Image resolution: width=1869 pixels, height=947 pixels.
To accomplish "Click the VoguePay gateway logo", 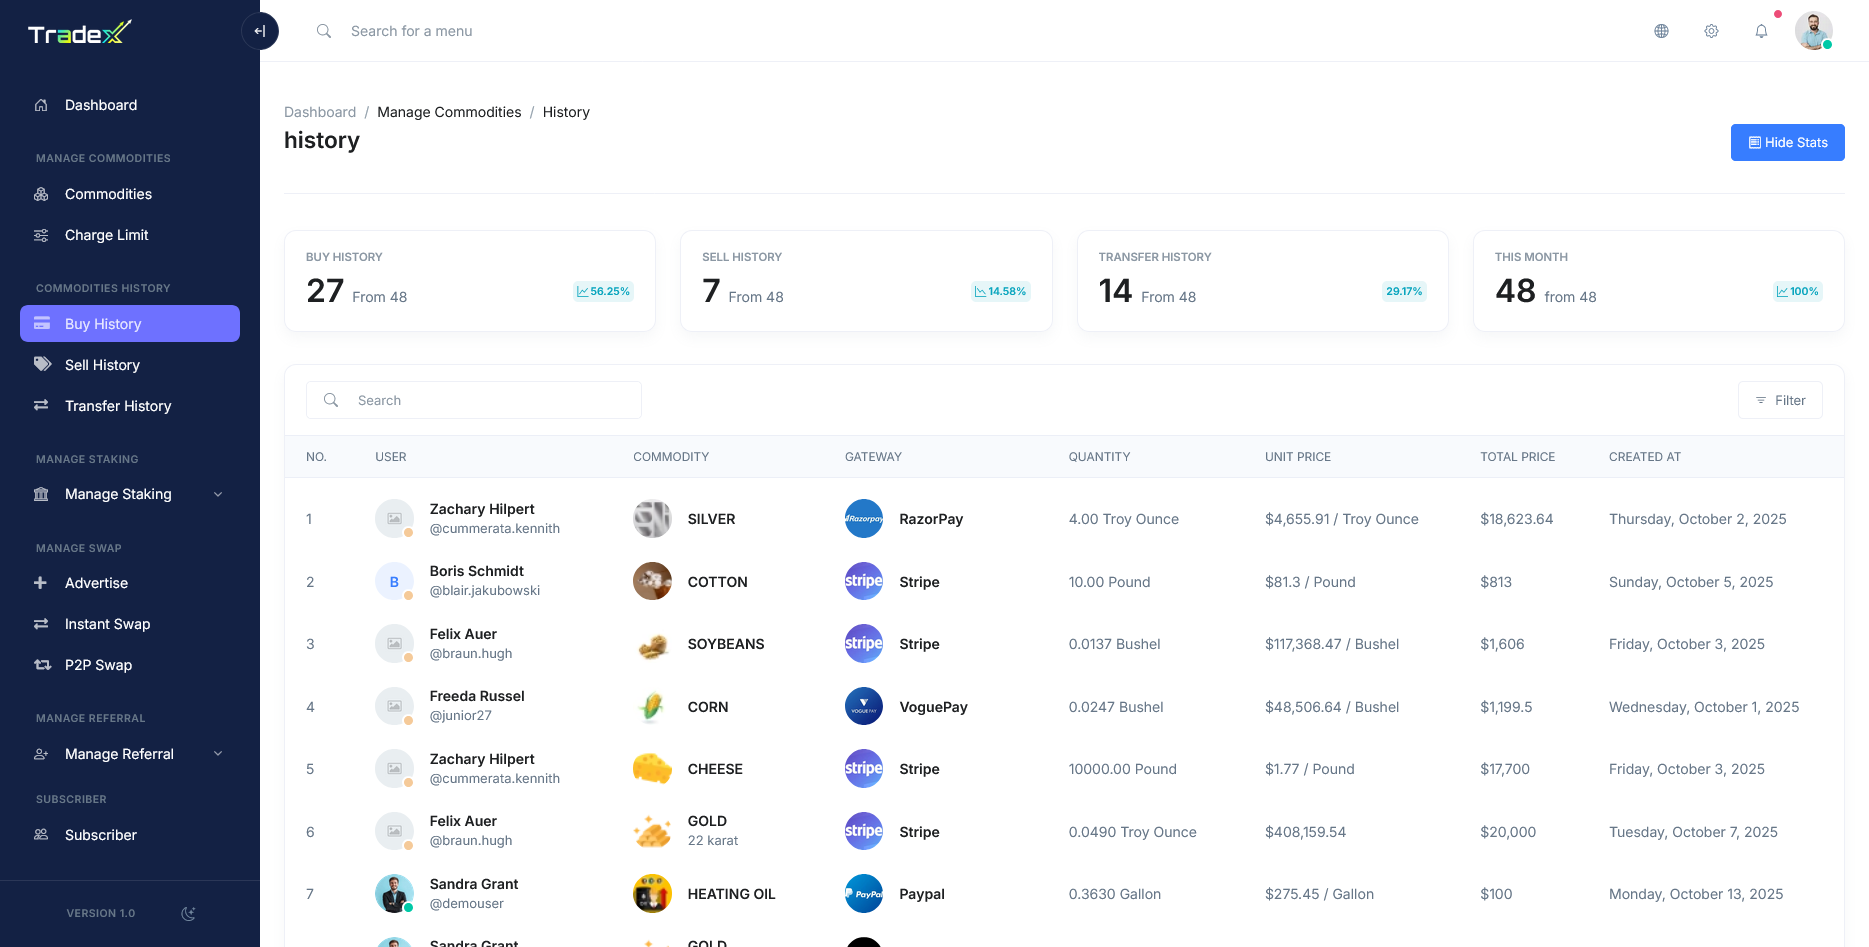I will [863, 707].
